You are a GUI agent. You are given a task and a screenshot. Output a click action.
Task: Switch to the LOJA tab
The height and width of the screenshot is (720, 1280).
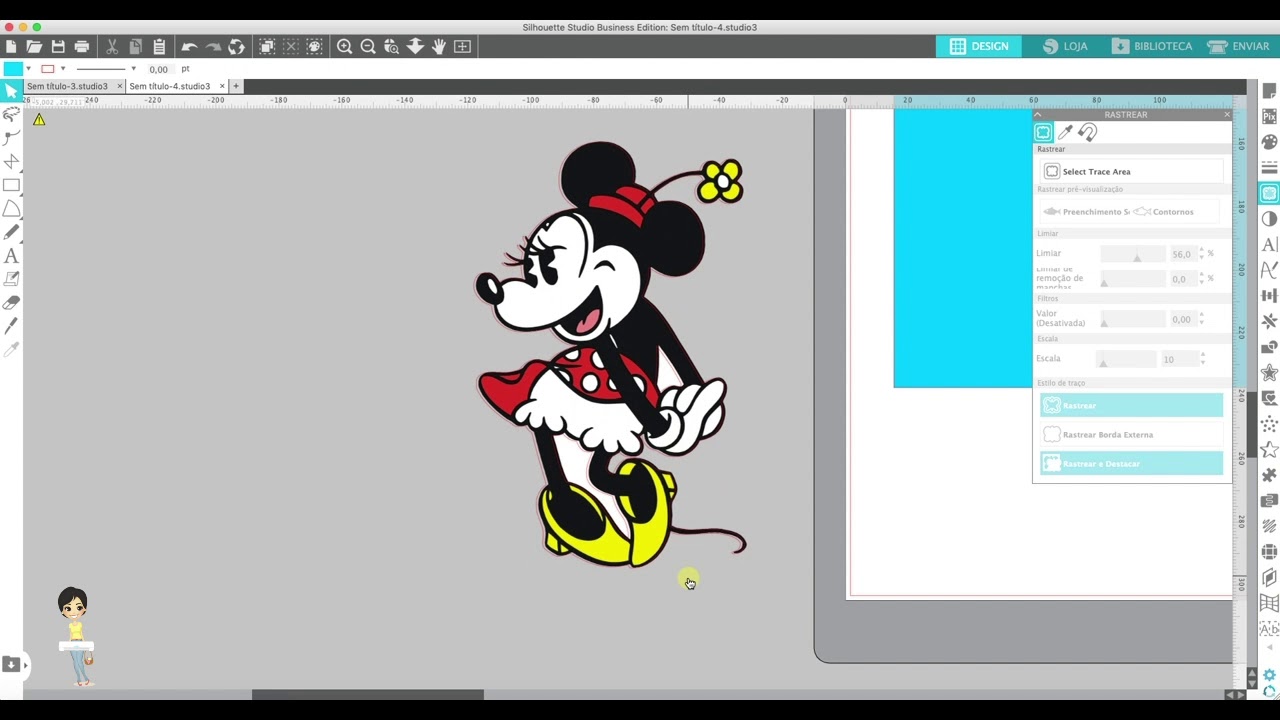click(x=1065, y=47)
